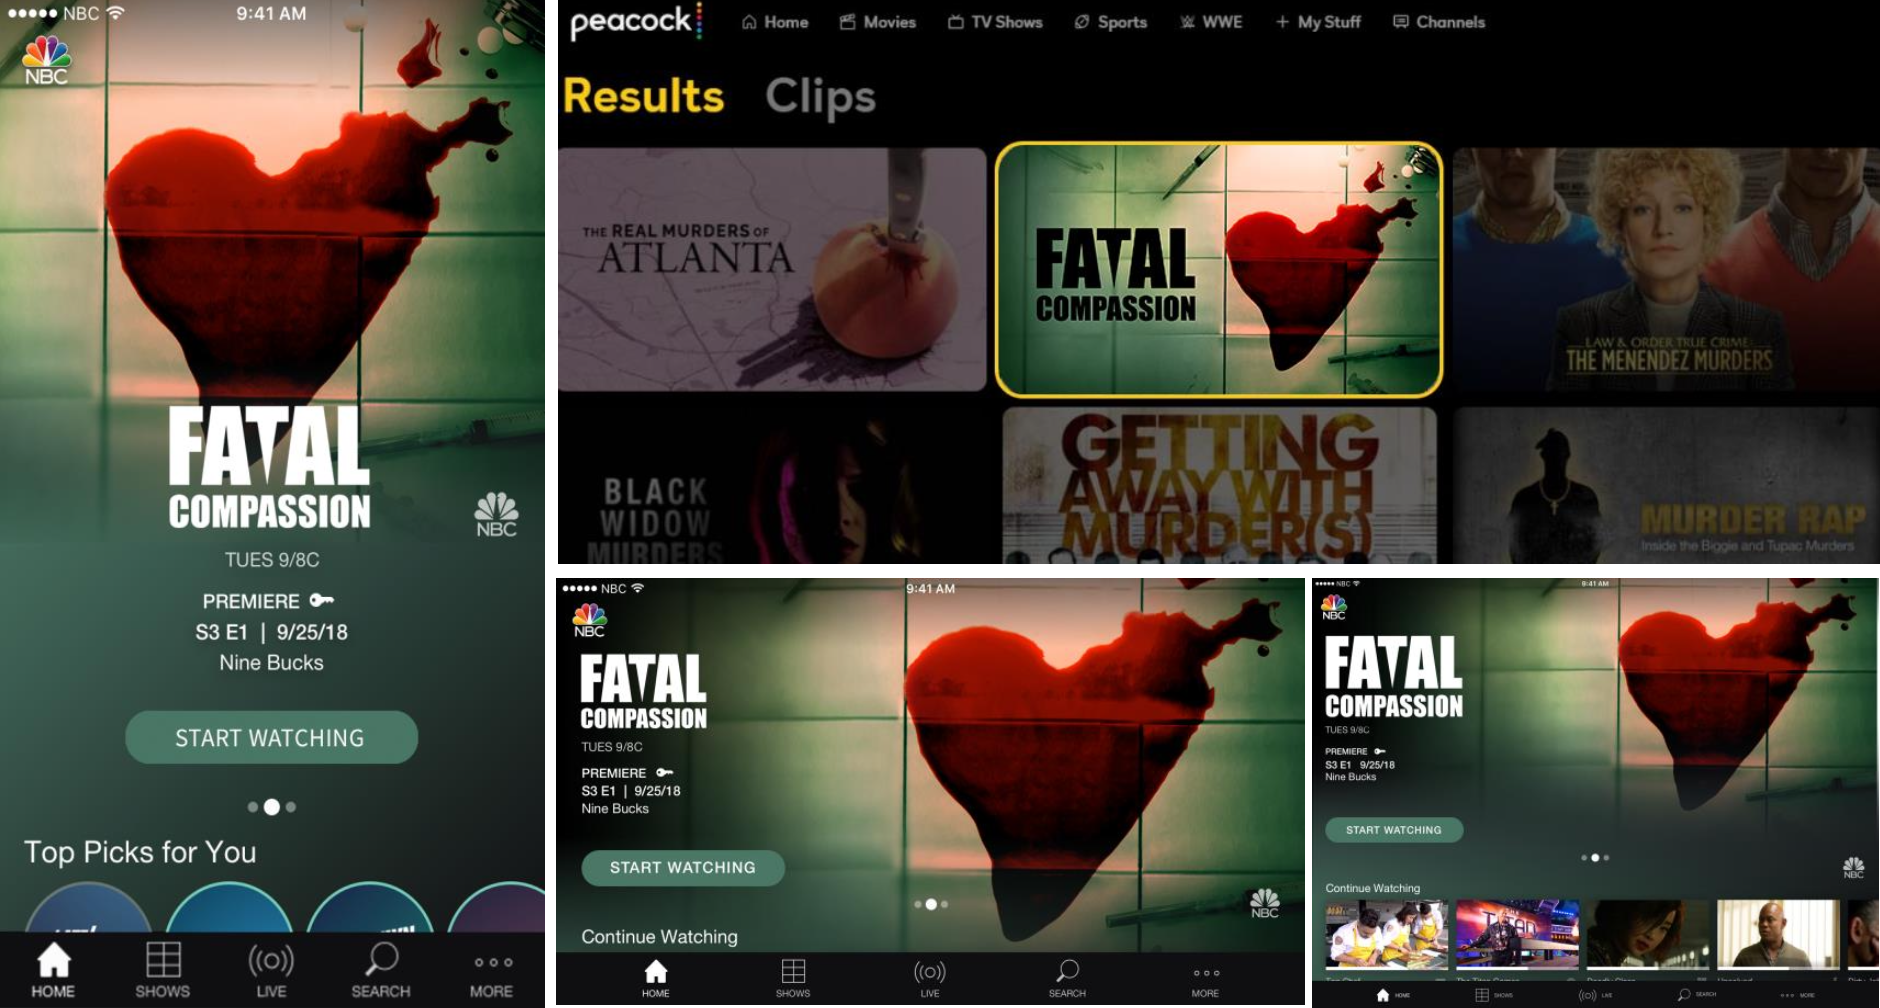Switch to the Clips tab in Peacock

(x=820, y=97)
